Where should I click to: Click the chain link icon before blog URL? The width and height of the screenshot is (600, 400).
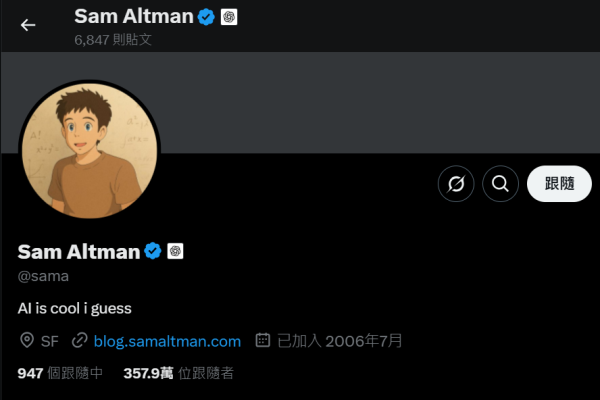[79, 341]
